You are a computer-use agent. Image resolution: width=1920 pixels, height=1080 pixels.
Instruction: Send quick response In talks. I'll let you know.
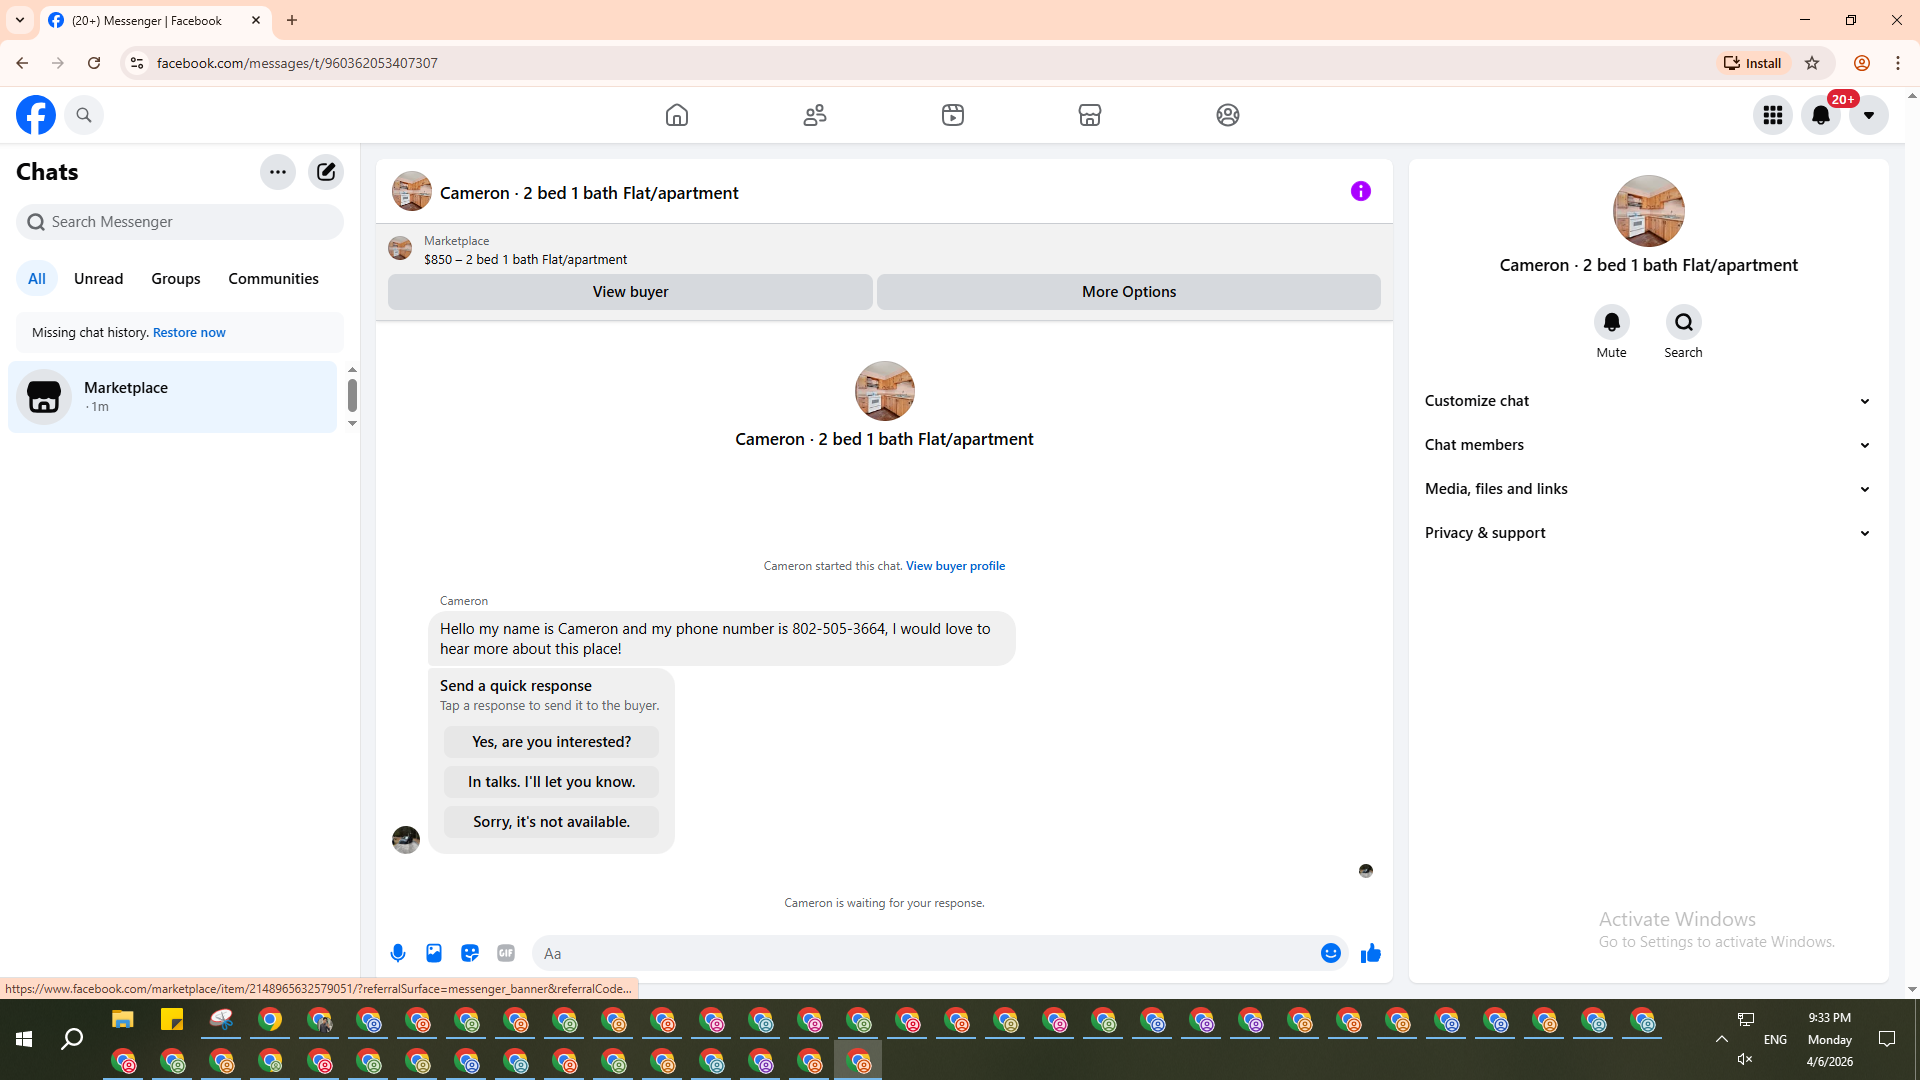[x=552, y=782]
